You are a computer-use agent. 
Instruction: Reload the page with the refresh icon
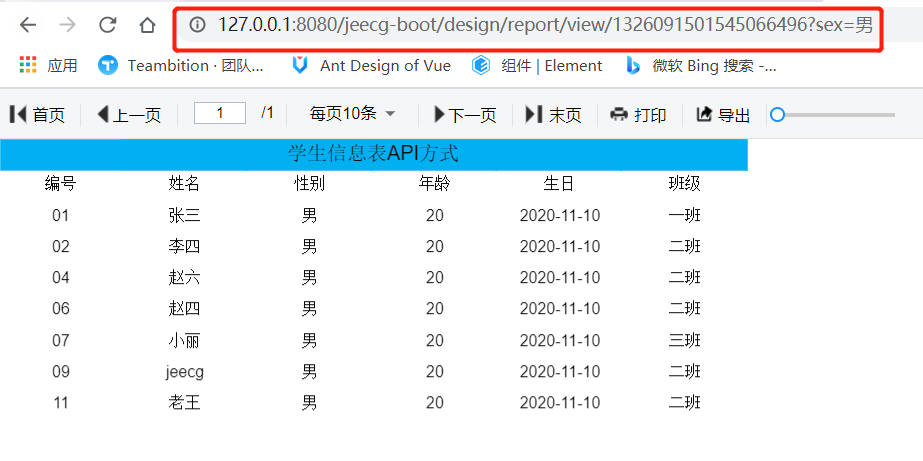click(x=107, y=25)
